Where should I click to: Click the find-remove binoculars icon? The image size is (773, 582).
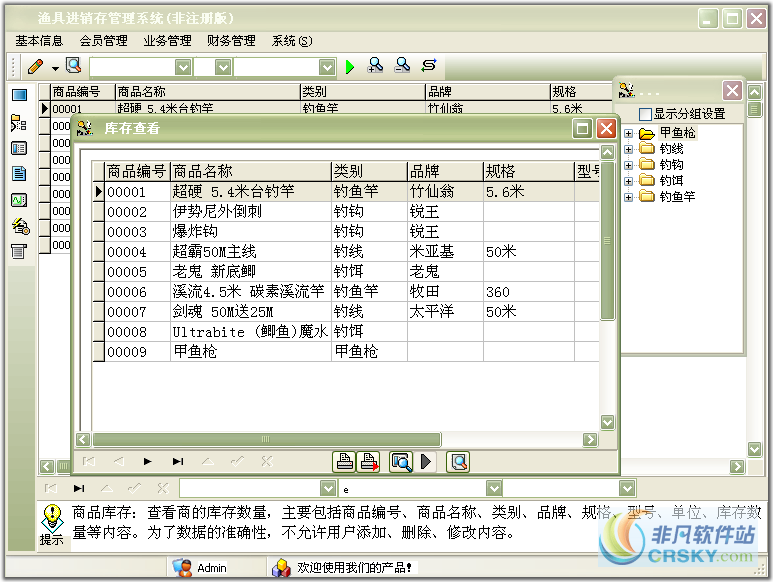[402, 66]
